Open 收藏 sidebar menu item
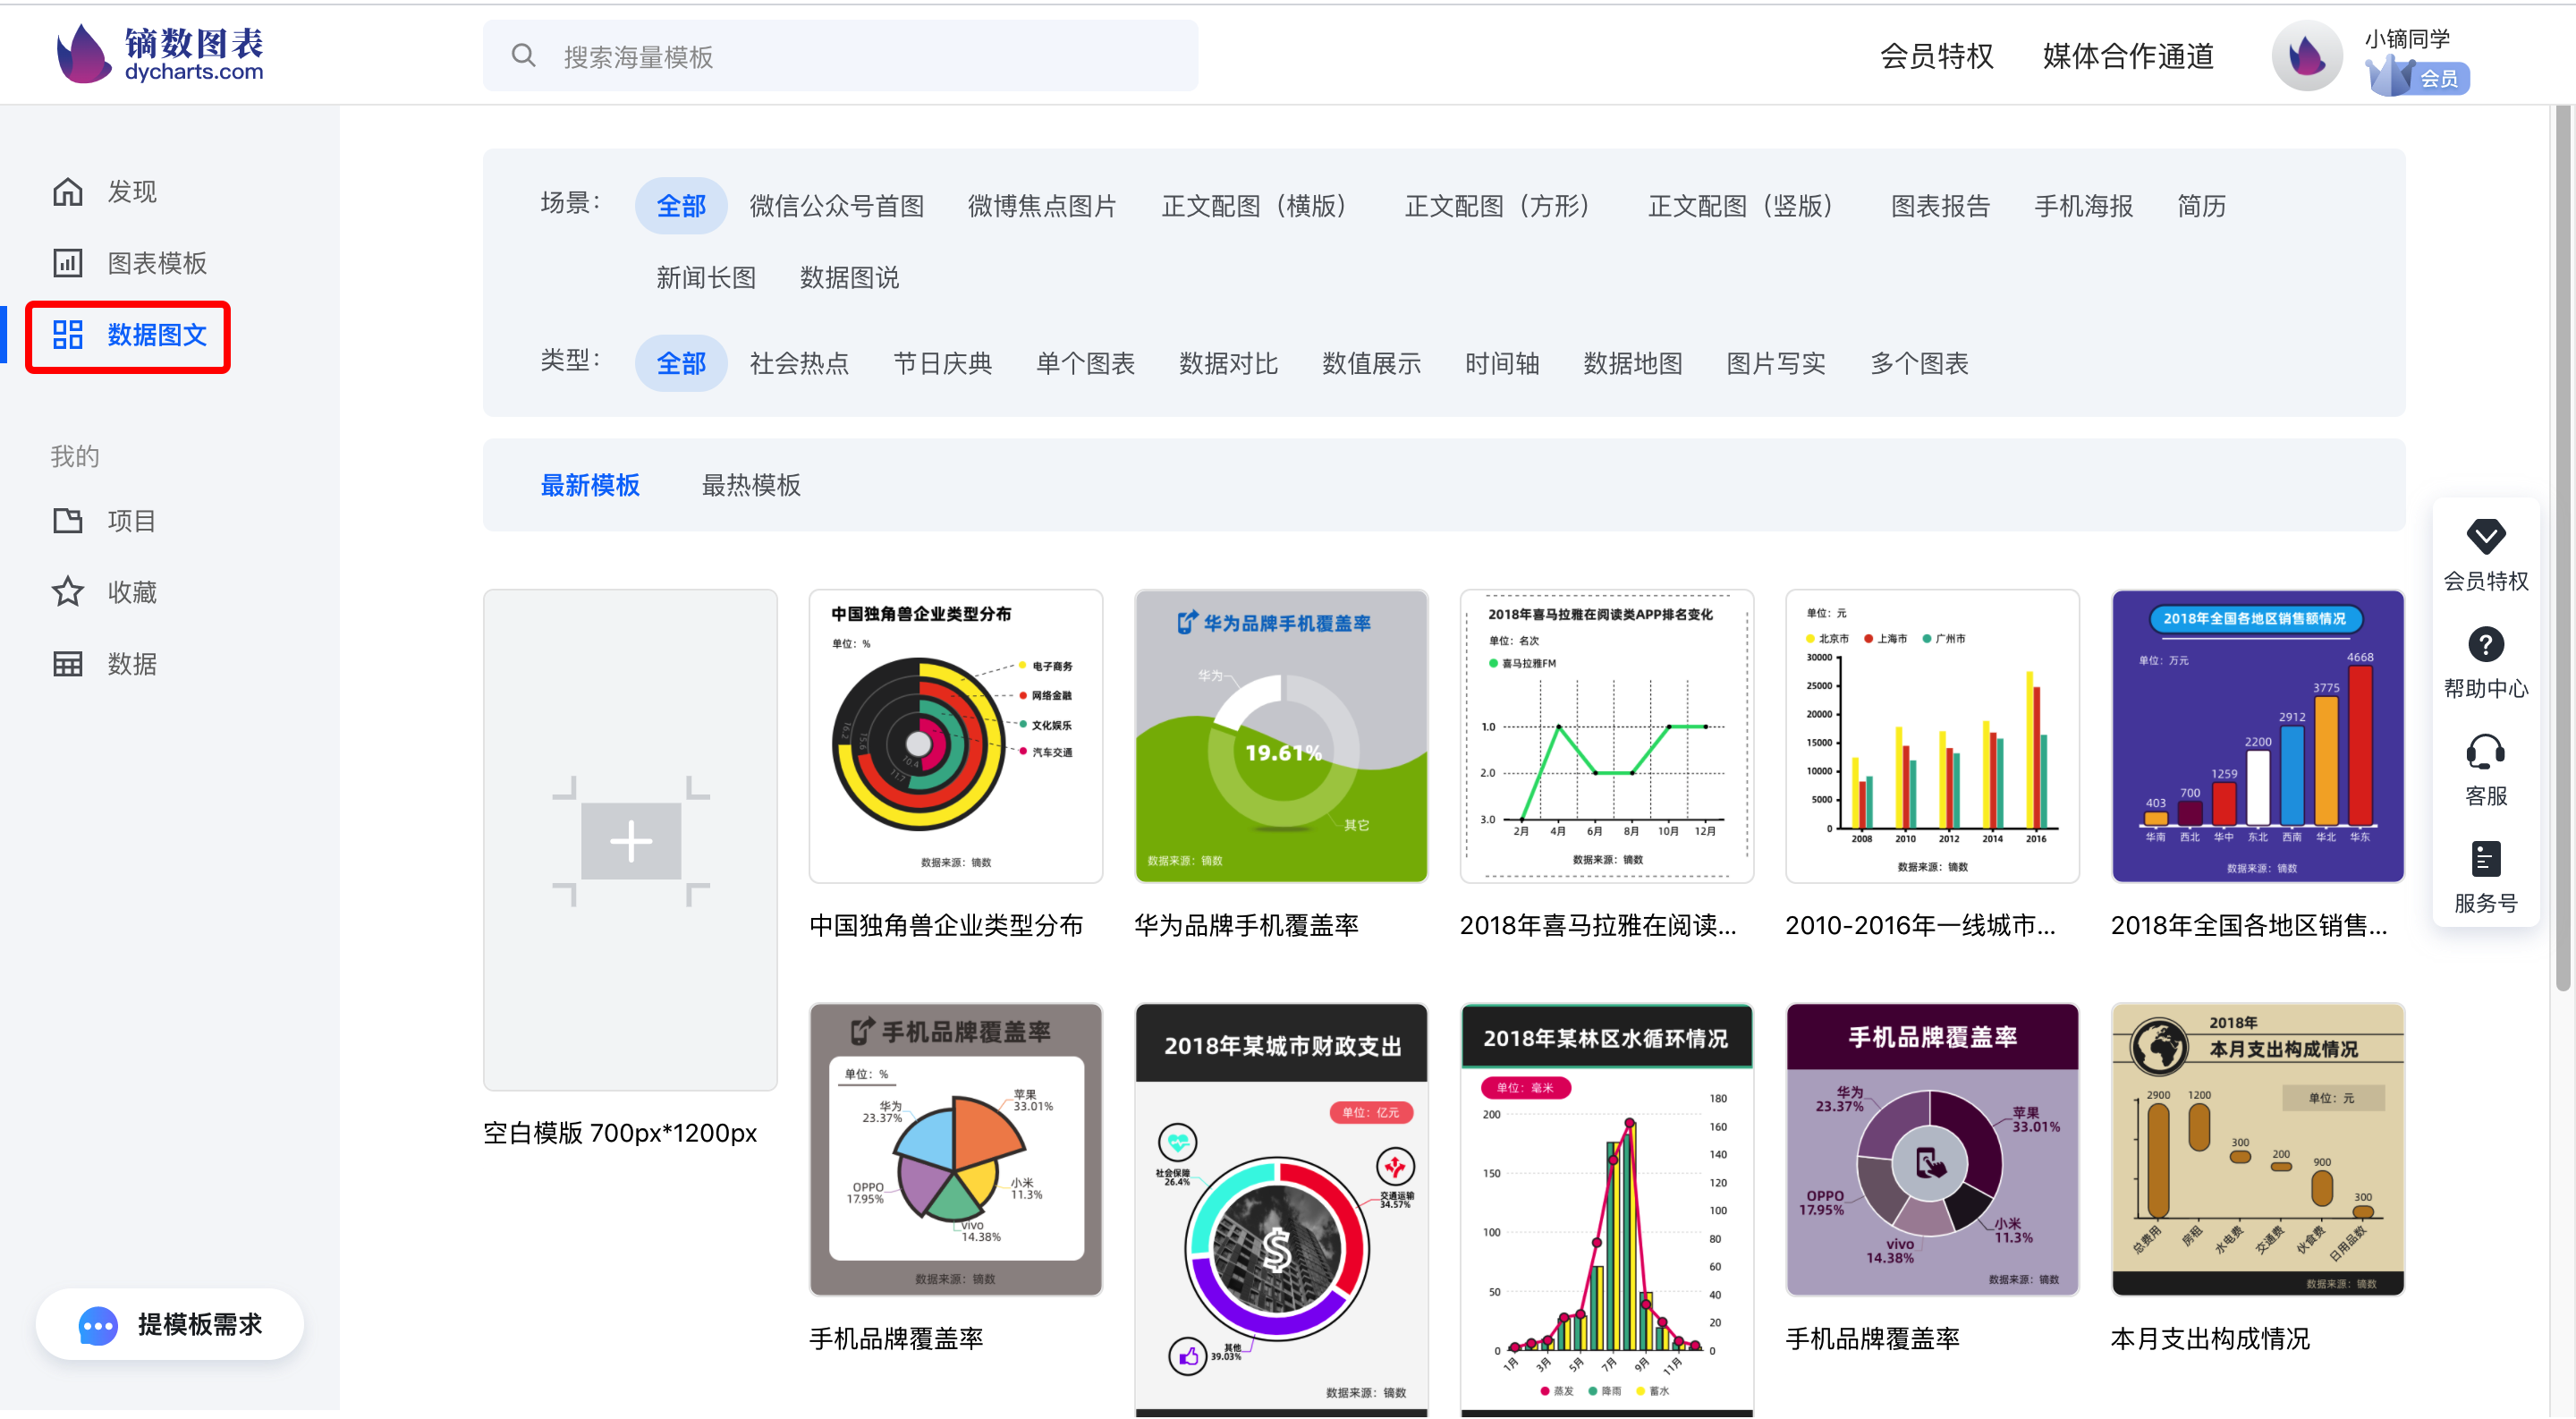This screenshot has width=2576, height=1419. 105,592
